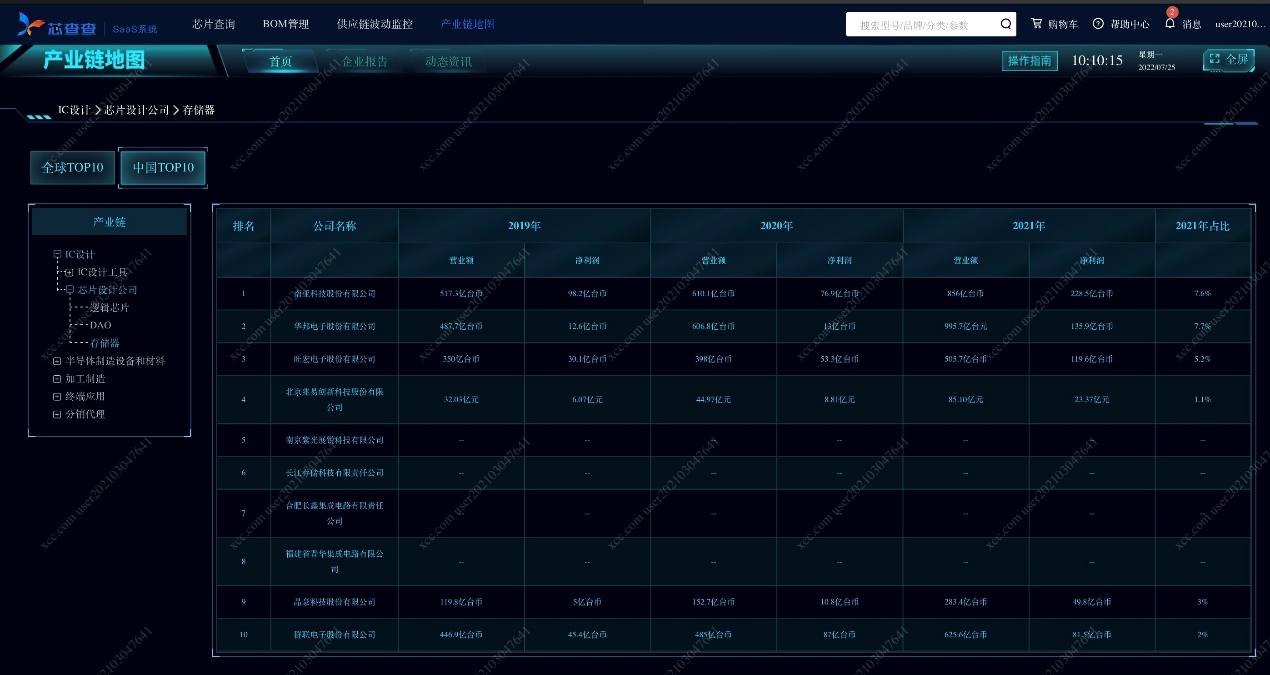
Task: Click the 85.10亿元 revenue cell
Action: tap(966, 400)
